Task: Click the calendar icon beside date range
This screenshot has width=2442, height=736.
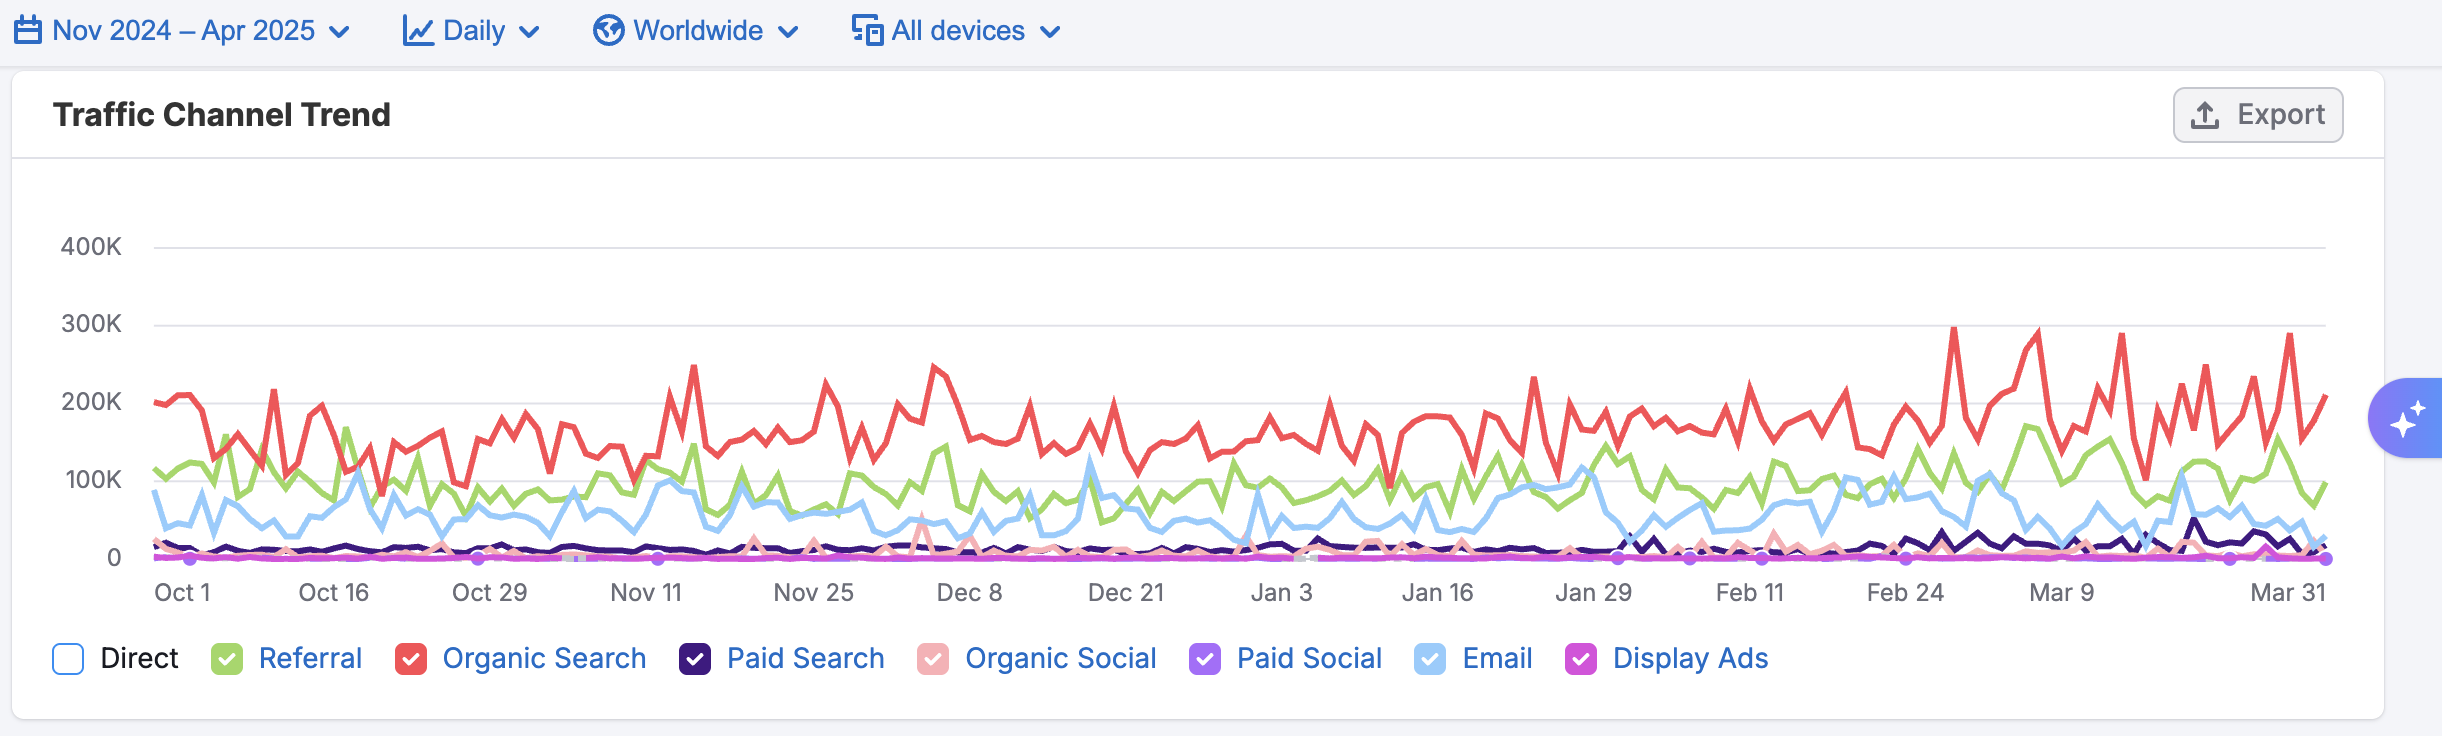Action: click(28, 31)
